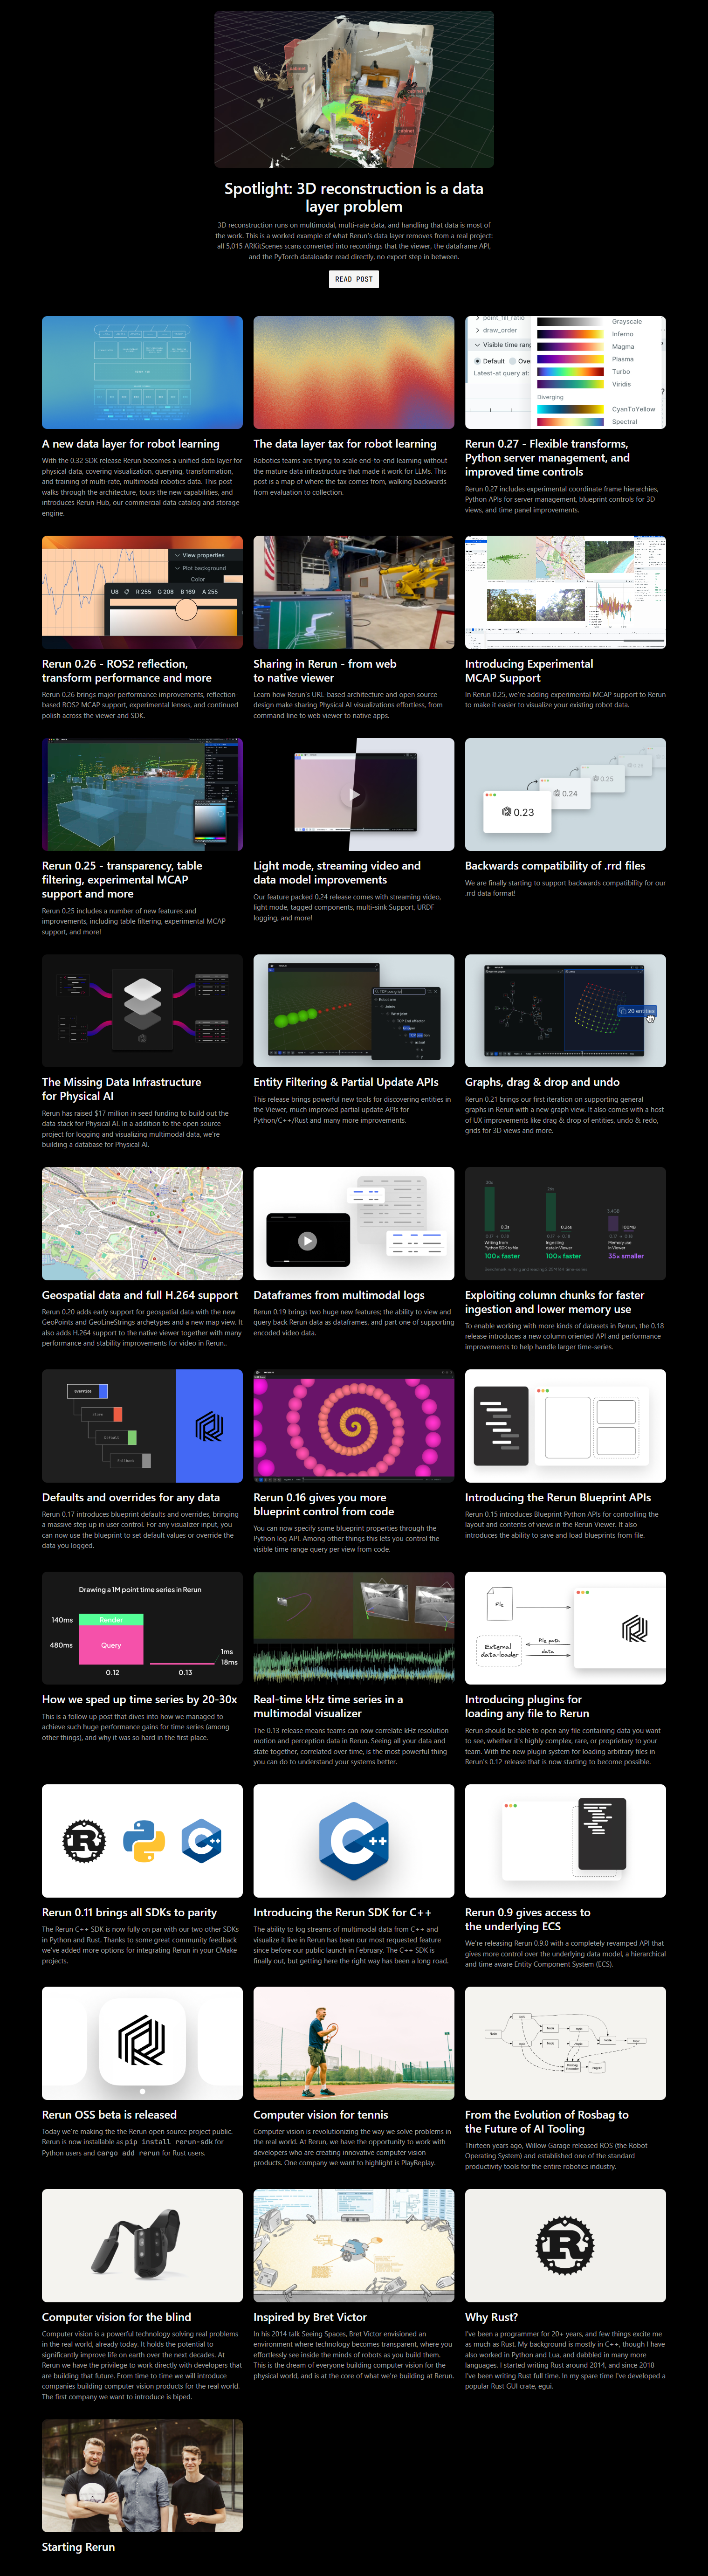Open the green waveform kHz time series thumbnail
The width and height of the screenshot is (708, 2576).
coord(354,1628)
